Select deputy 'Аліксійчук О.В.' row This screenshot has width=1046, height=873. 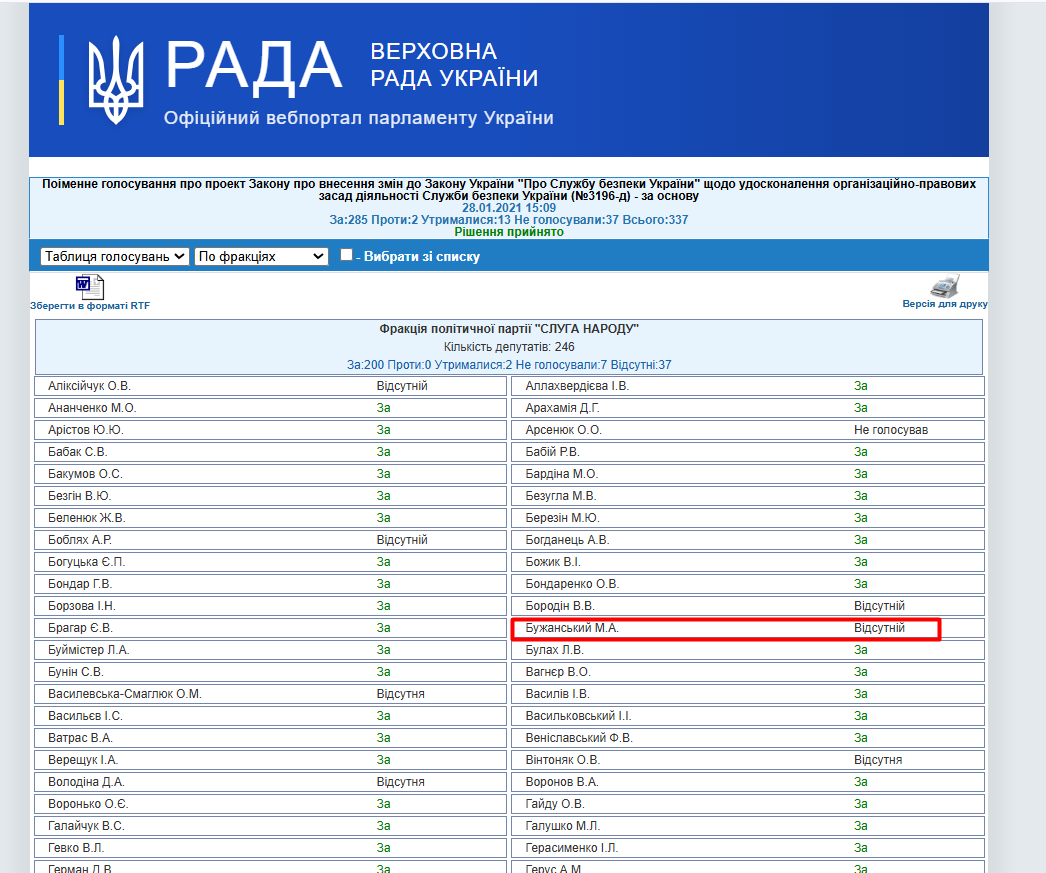click(x=271, y=386)
